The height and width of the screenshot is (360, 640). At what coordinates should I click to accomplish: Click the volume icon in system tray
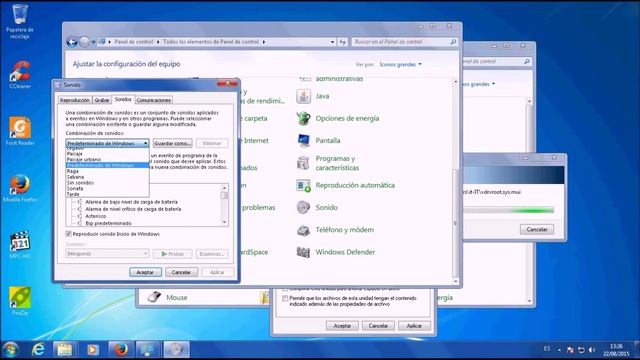click(591, 350)
